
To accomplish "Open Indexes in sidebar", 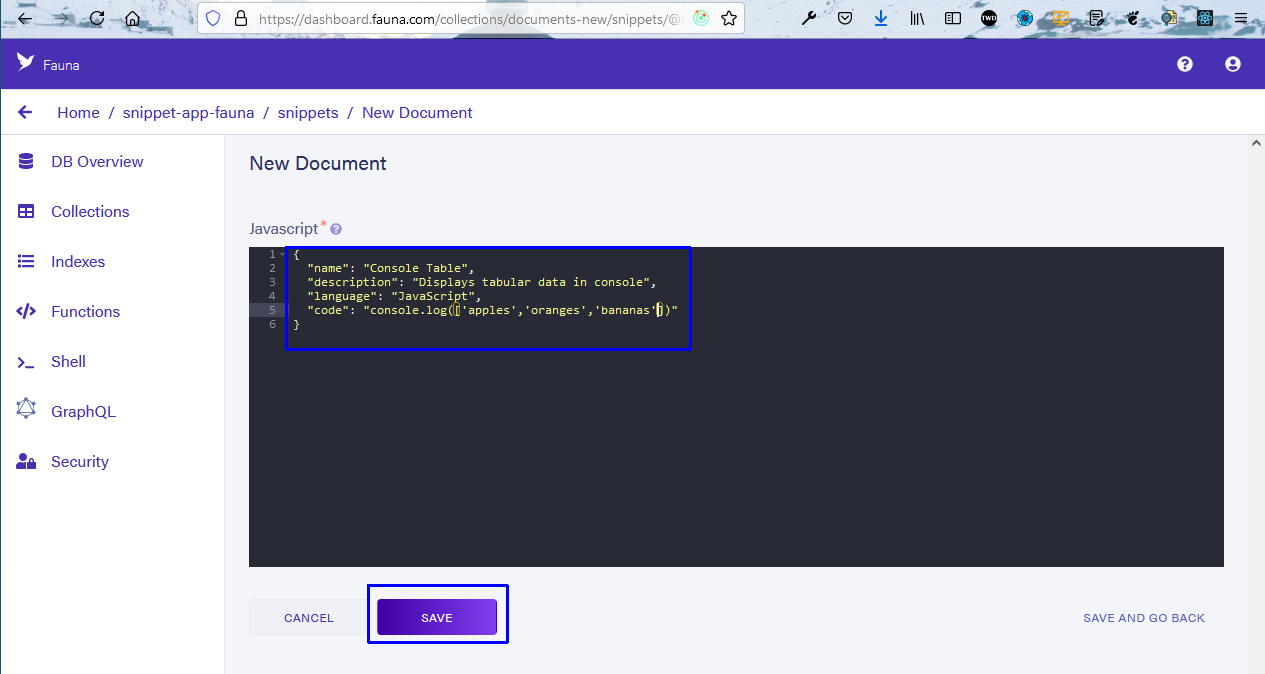I will (78, 262).
